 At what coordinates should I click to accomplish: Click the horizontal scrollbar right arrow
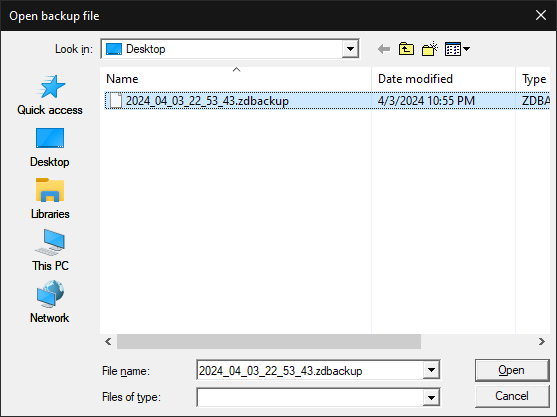pos(542,342)
